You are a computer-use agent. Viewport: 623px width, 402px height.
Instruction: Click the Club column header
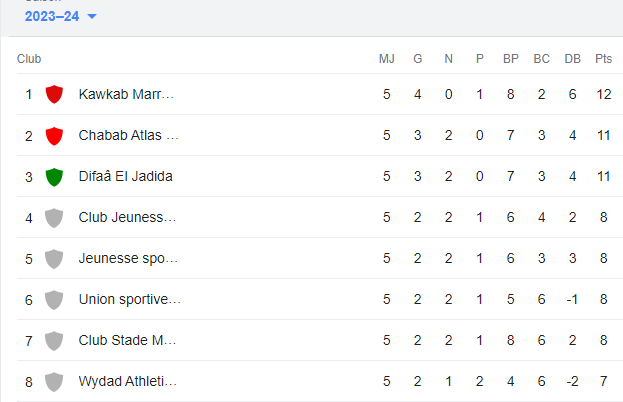pyautogui.click(x=29, y=59)
